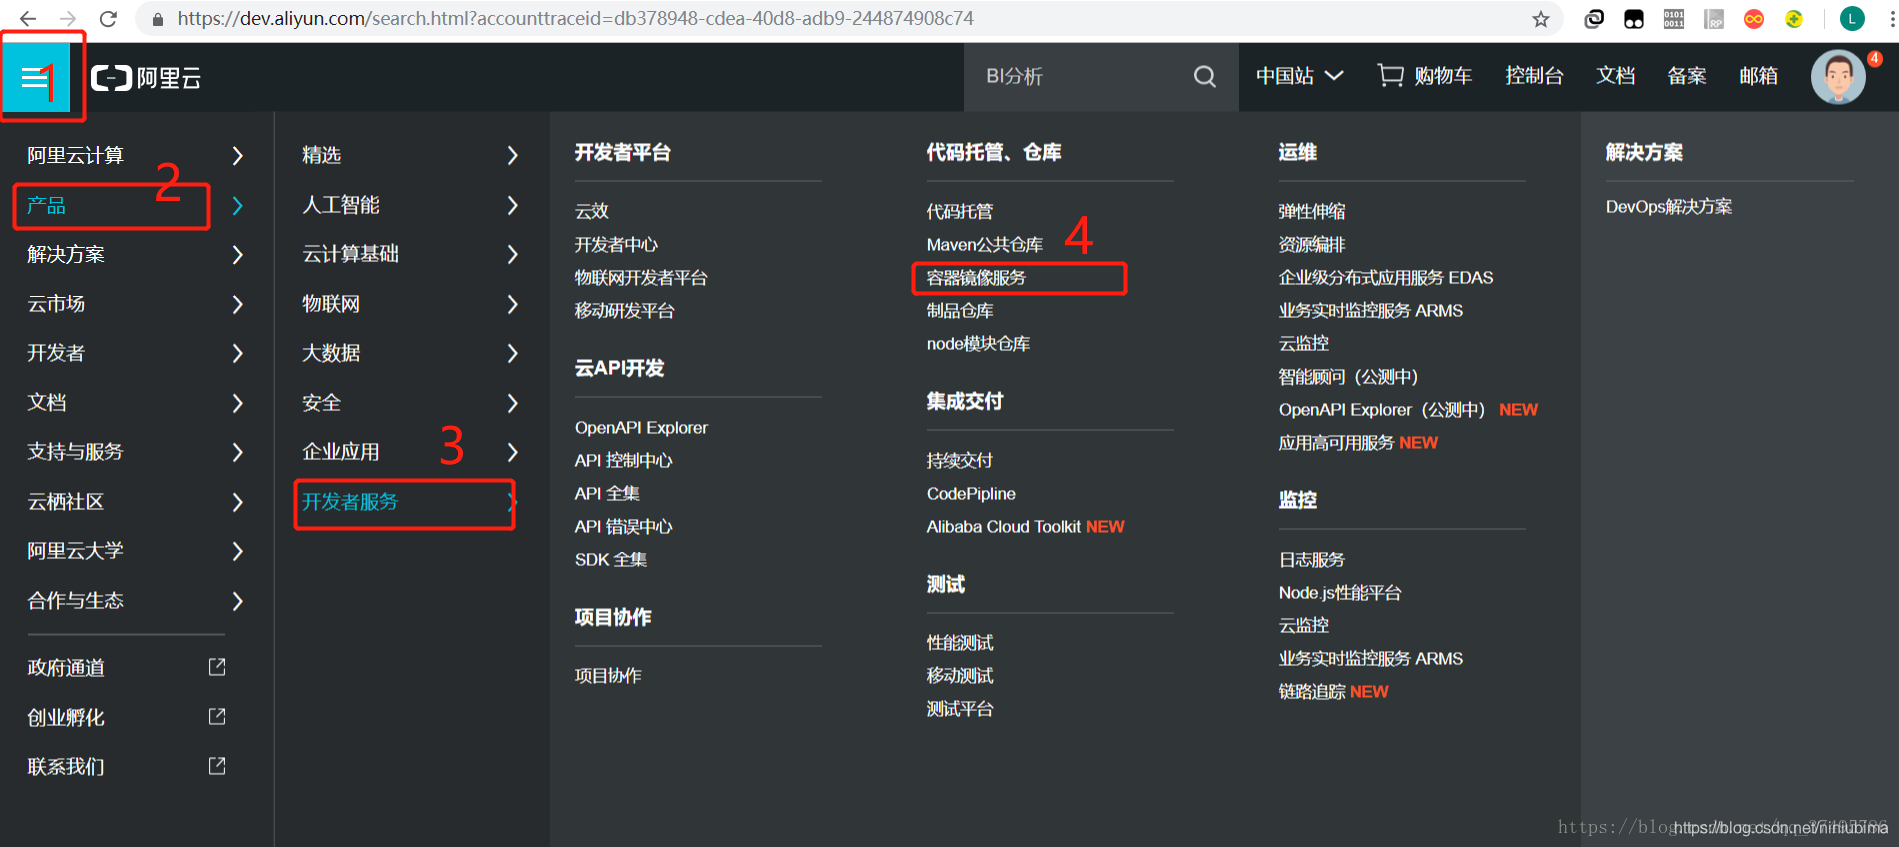The image size is (1899, 847).
Task: Select 云栖社区 in the left menu
Action: tap(66, 502)
